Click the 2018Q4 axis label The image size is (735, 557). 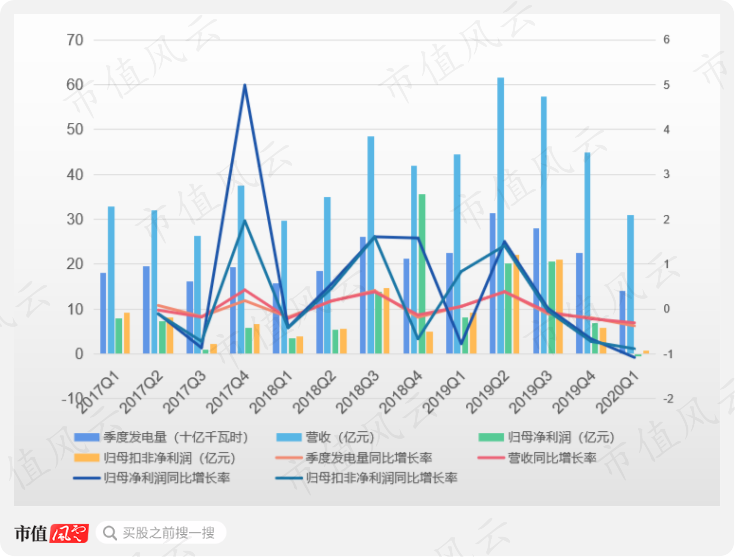pos(401,393)
